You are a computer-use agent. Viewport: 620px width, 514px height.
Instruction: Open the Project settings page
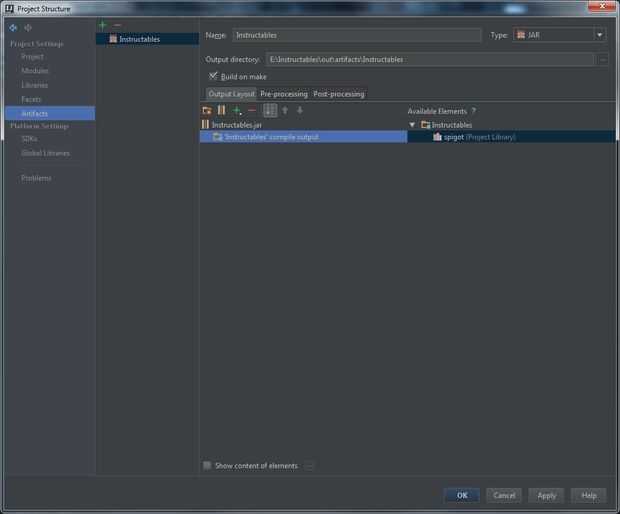click(32, 57)
